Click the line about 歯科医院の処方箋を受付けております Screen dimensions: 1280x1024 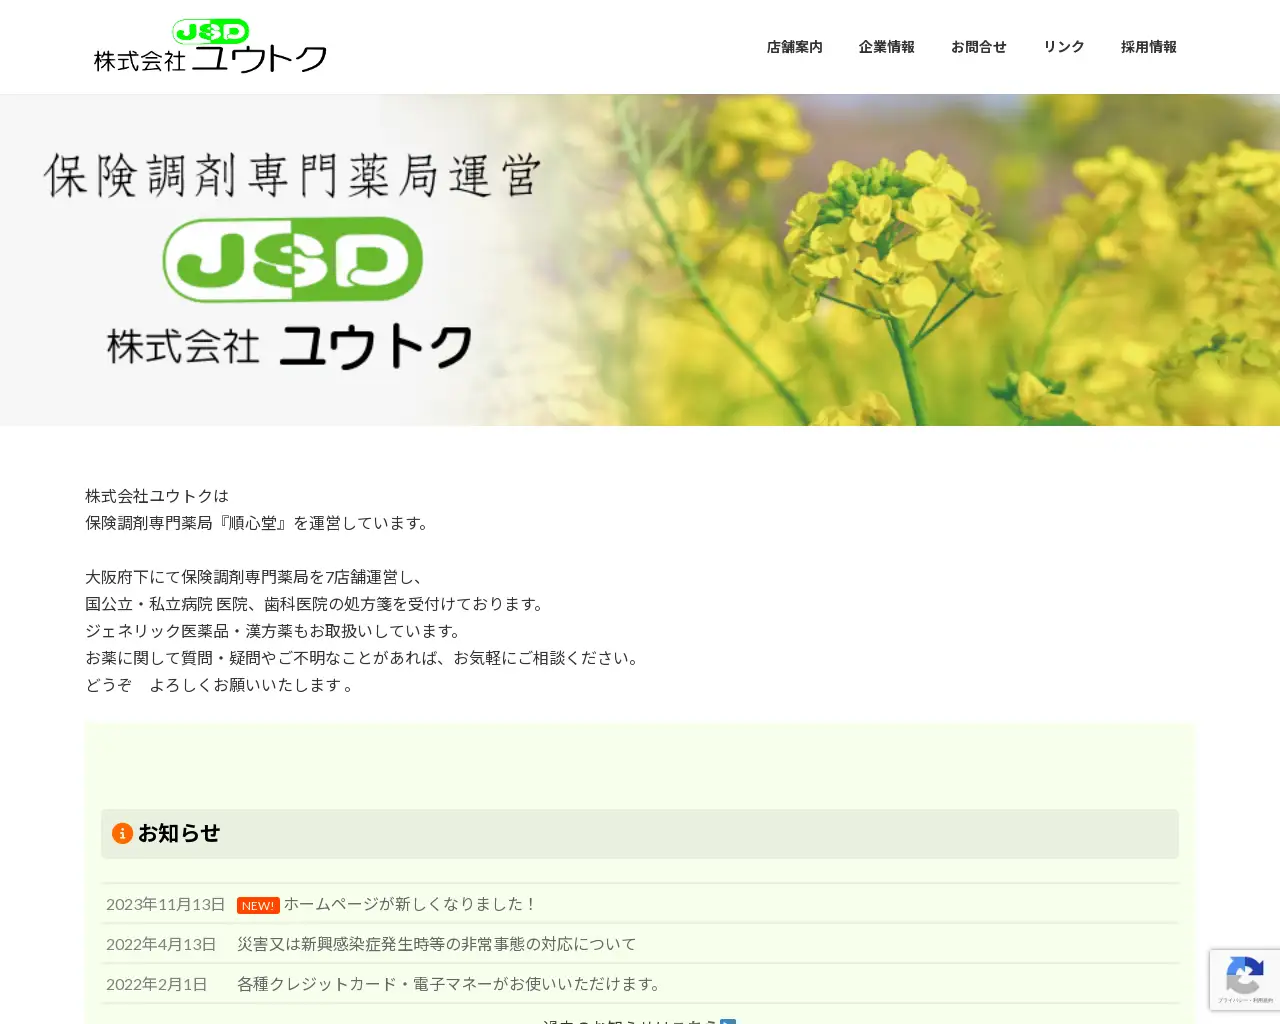click(x=317, y=604)
